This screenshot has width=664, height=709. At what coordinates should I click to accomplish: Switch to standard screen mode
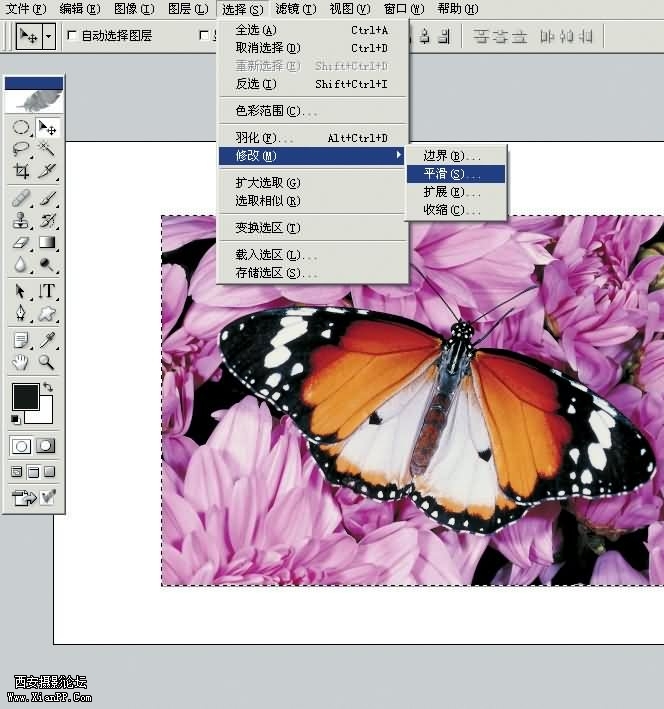click(x=17, y=472)
